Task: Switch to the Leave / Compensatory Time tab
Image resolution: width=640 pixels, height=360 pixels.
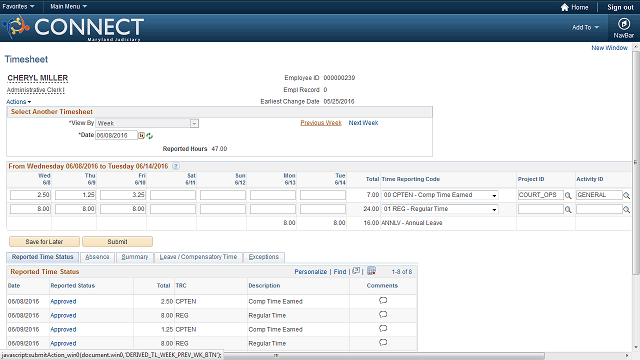Action: [x=198, y=257]
